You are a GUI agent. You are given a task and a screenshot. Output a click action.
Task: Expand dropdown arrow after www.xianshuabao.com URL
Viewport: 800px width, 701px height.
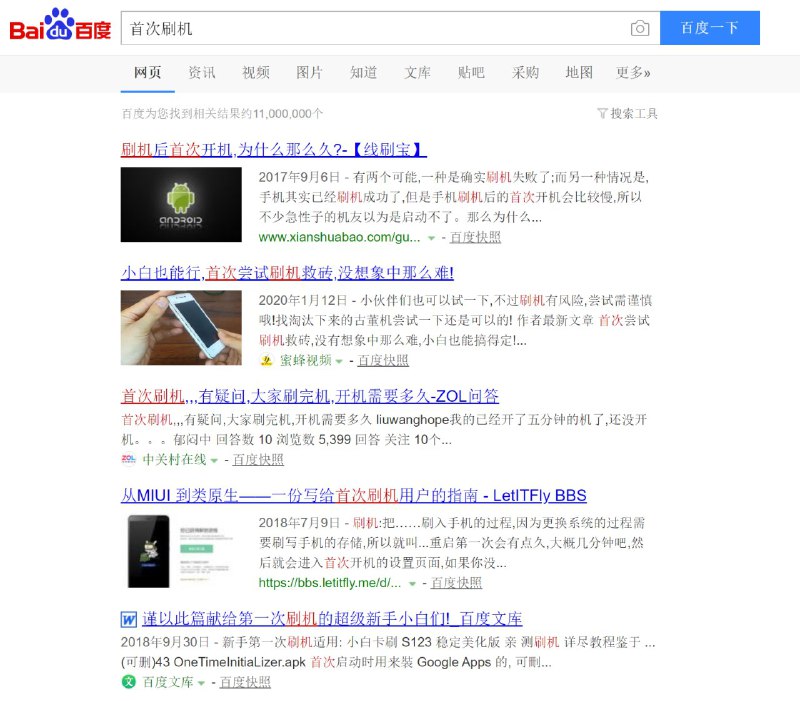click(431, 238)
